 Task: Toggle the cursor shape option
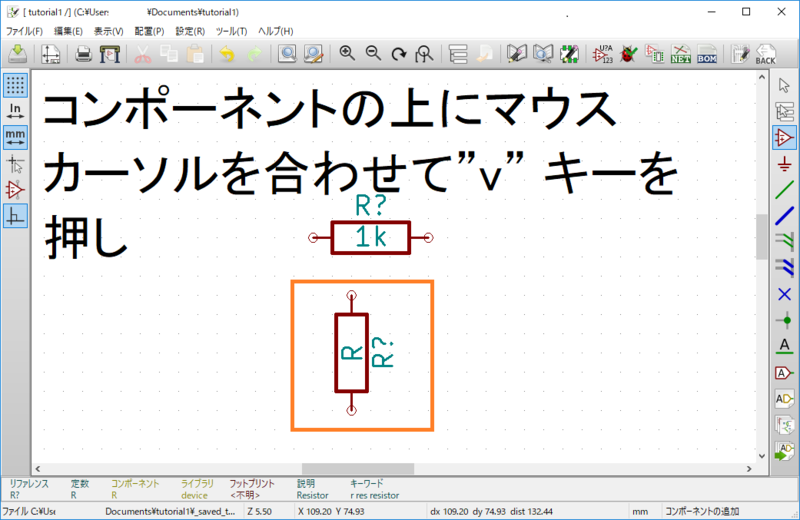pos(15,164)
